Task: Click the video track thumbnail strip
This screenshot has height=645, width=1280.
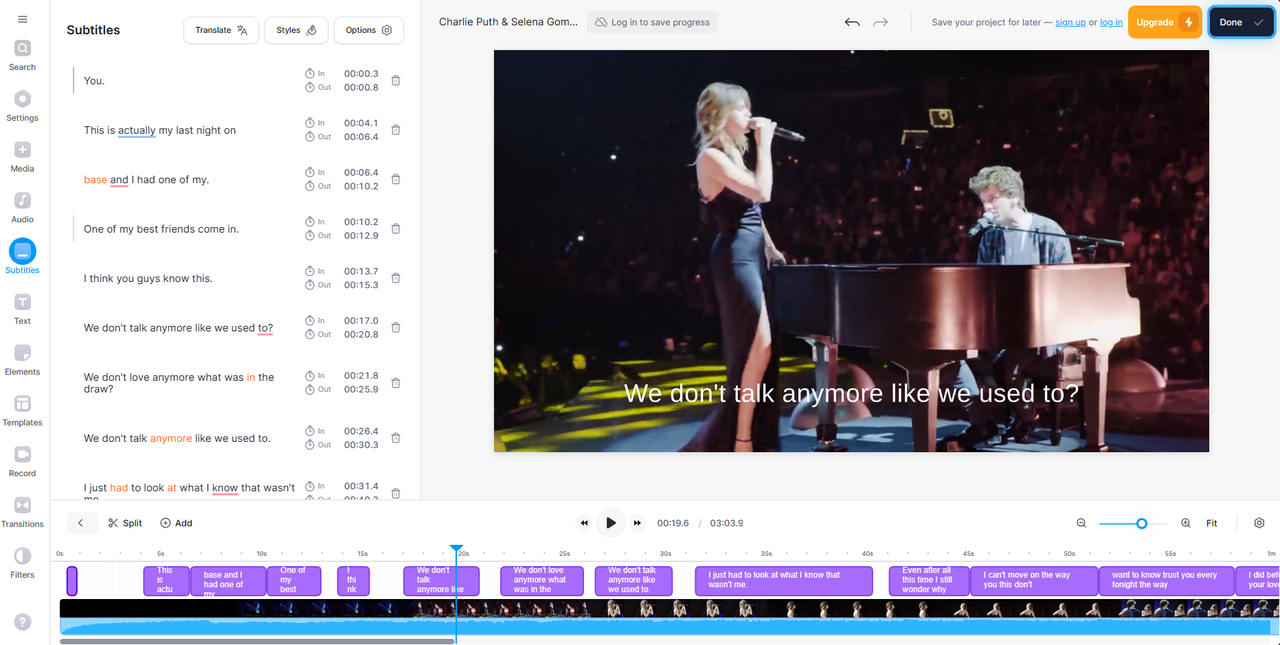Action: tap(669, 608)
